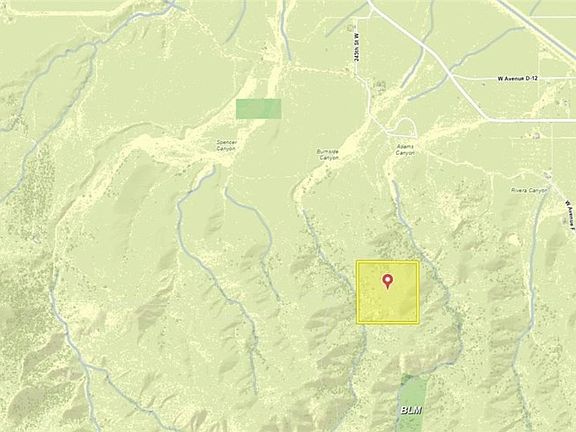Select the Adams Canyon map label
Viewport: 576px width, 432px height.
(x=406, y=150)
